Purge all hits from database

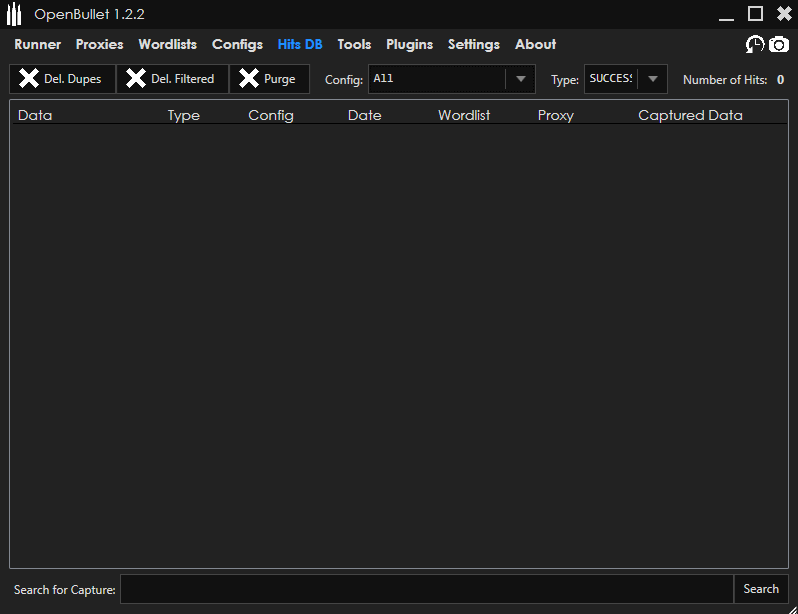pos(269,79)
